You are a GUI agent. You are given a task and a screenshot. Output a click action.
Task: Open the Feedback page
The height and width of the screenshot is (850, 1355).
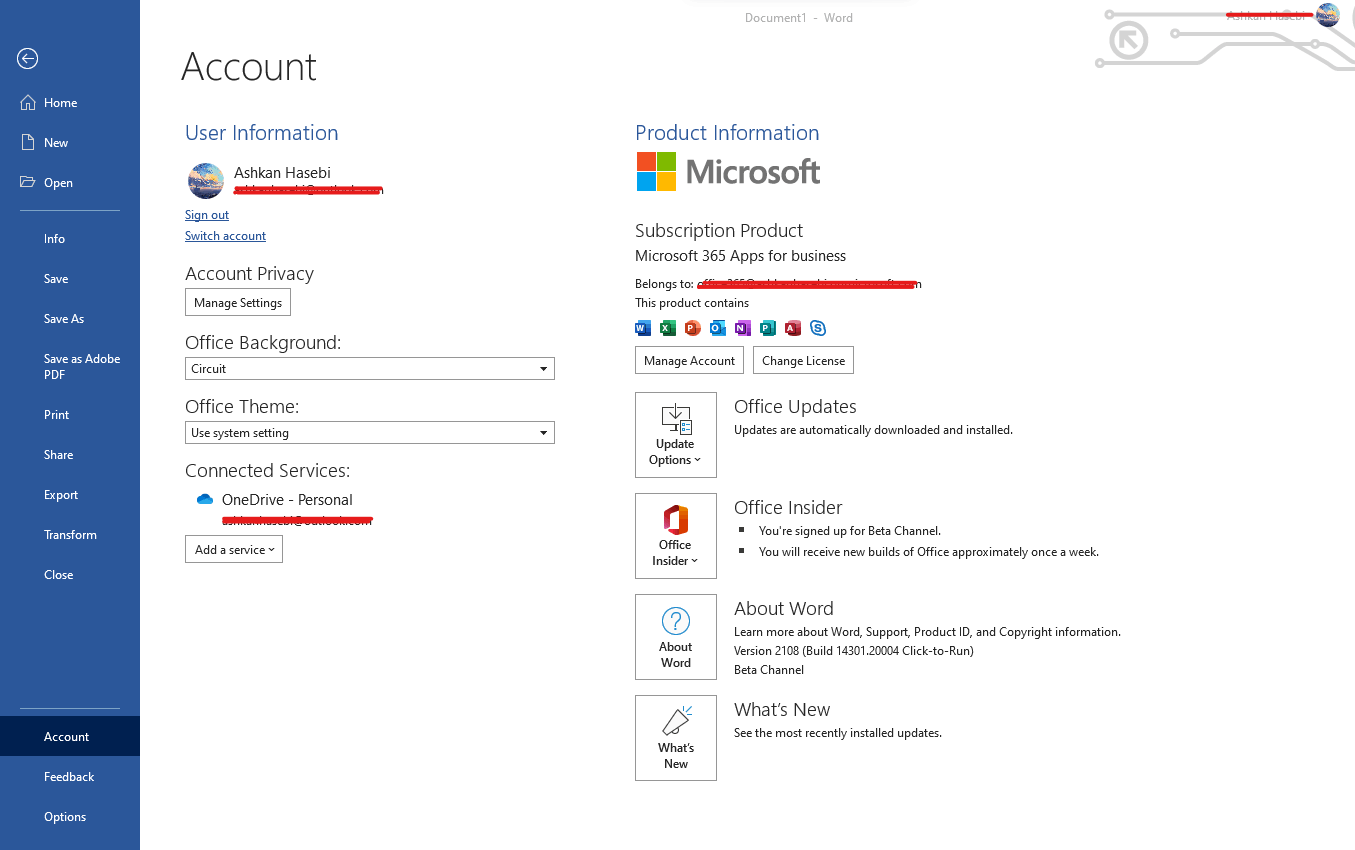[x=70, y=777]
